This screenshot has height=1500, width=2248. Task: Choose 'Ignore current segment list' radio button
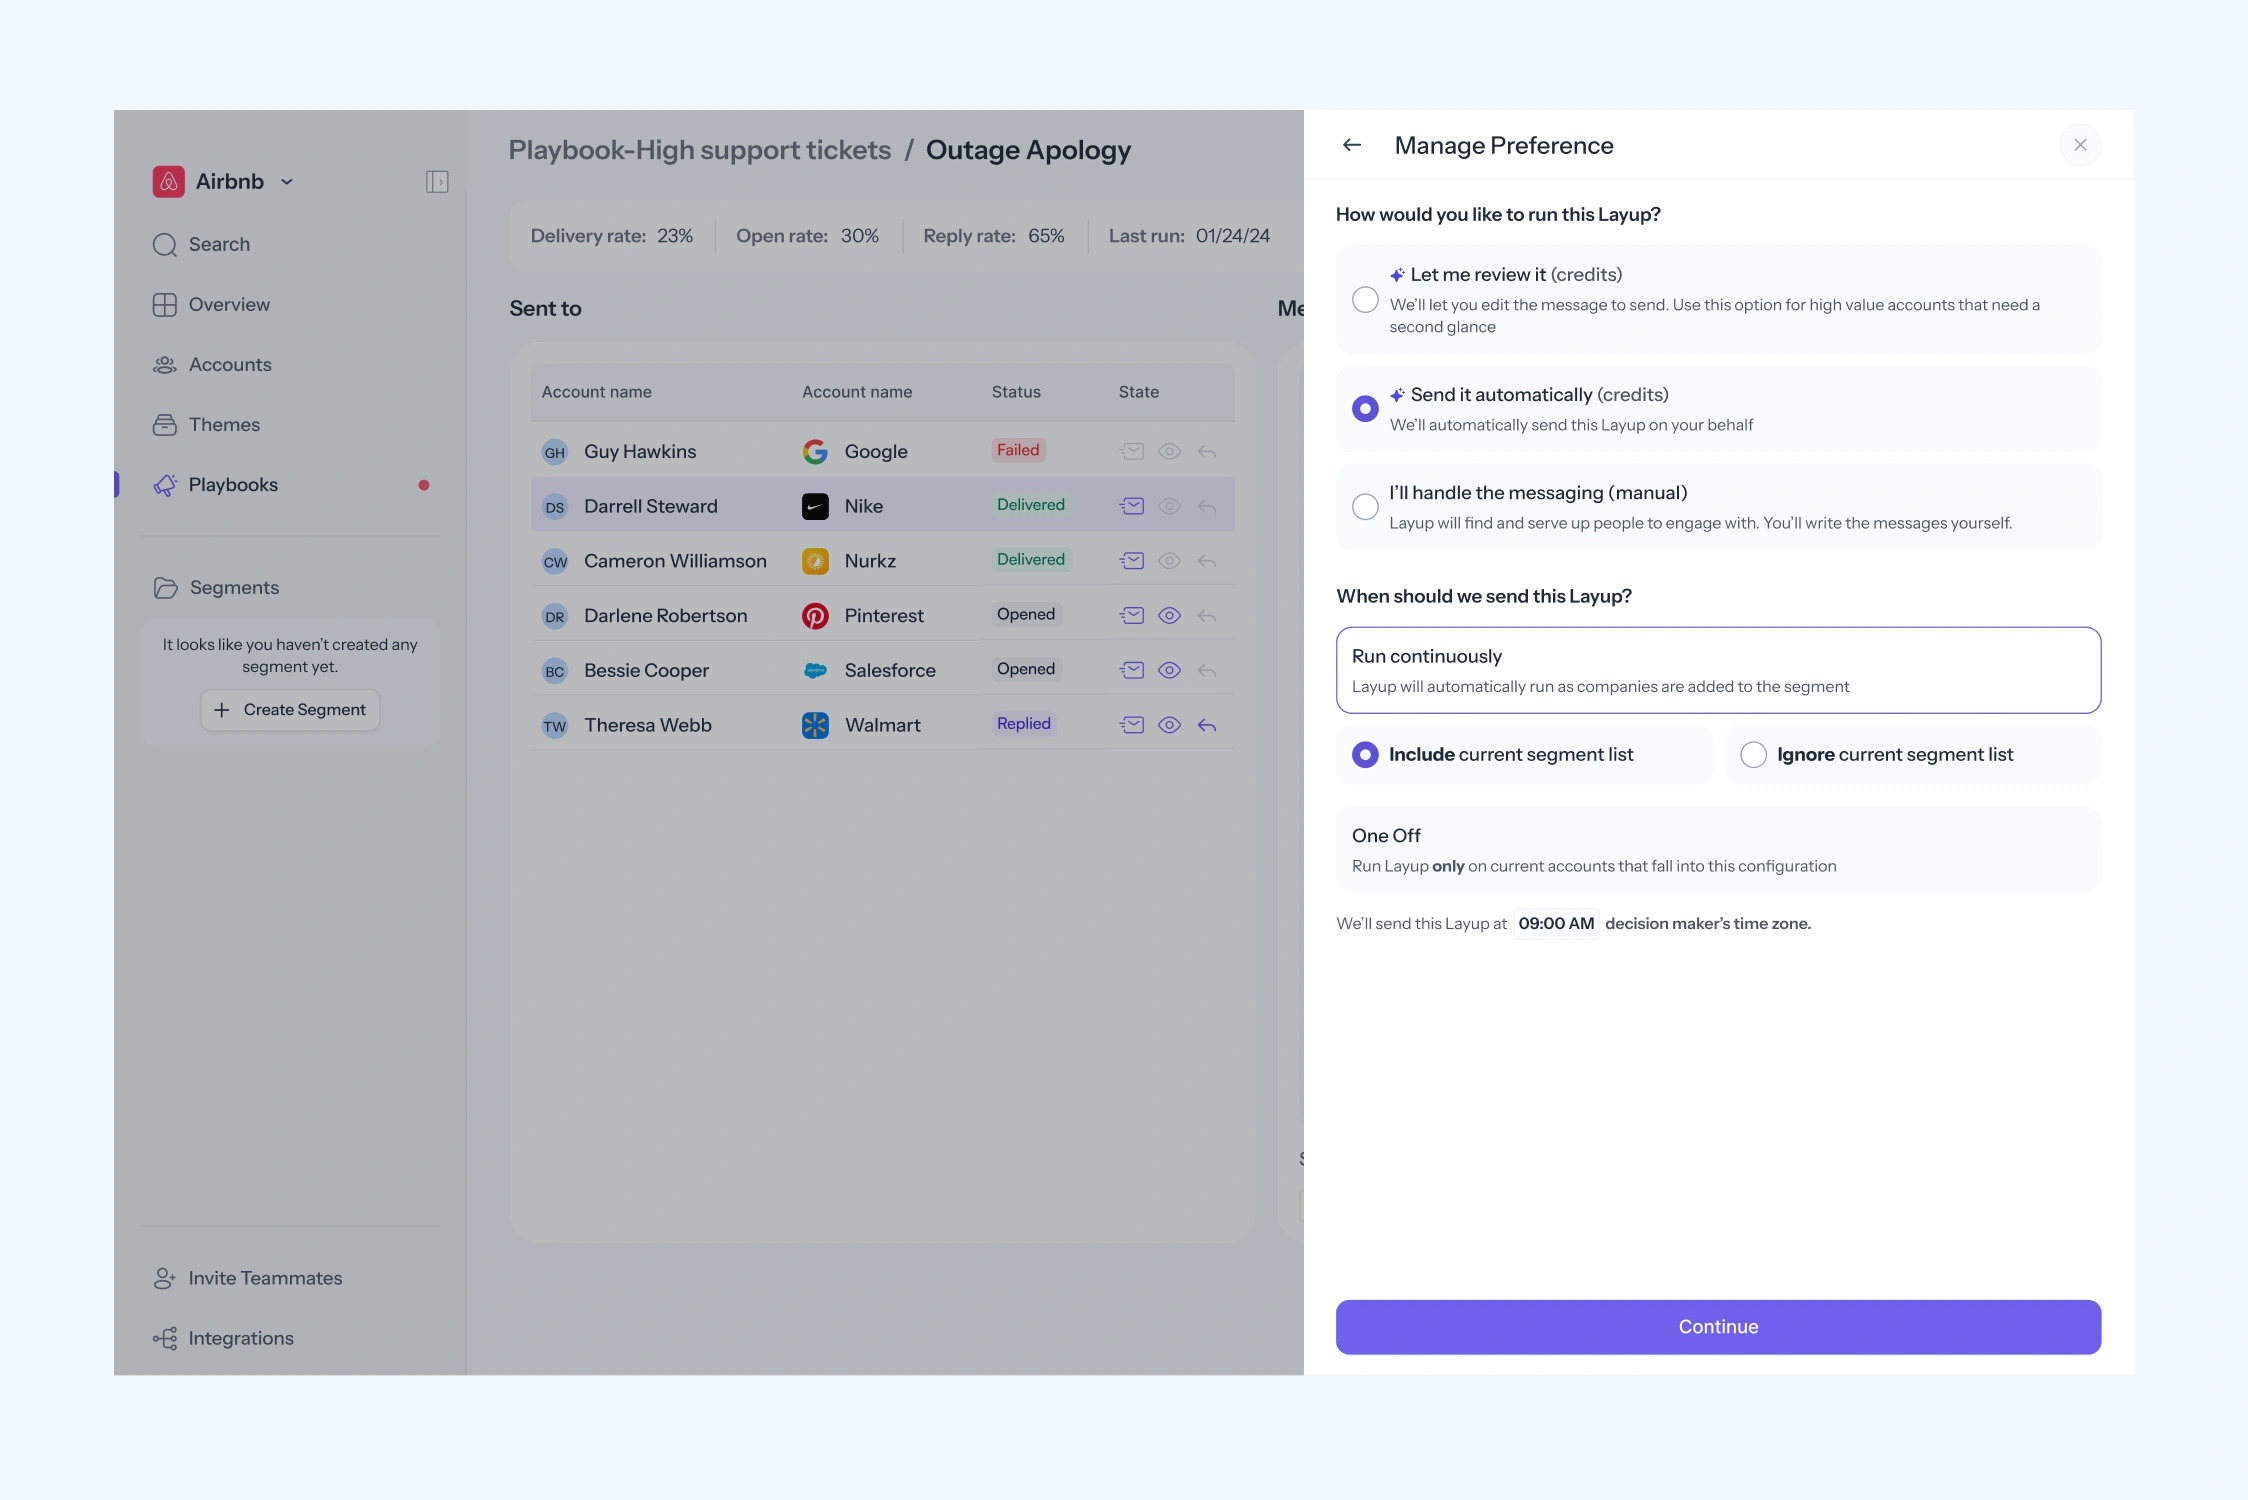pyautogui.click(x=1752, y=755)
